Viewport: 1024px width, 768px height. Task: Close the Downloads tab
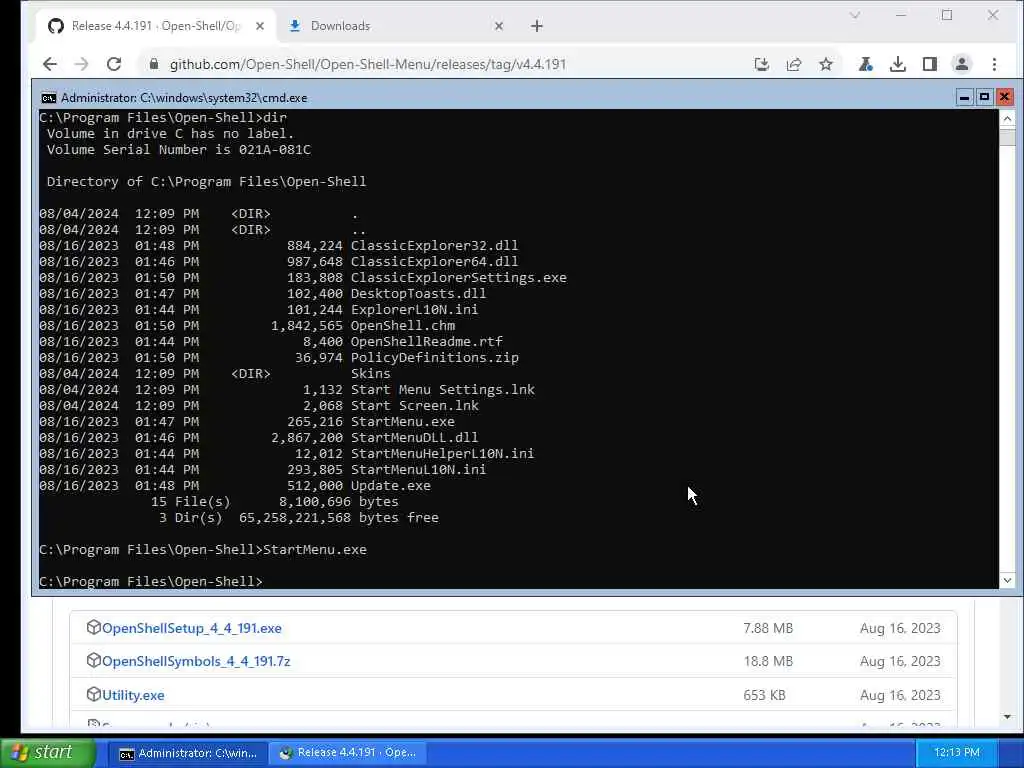click(499, 26)
